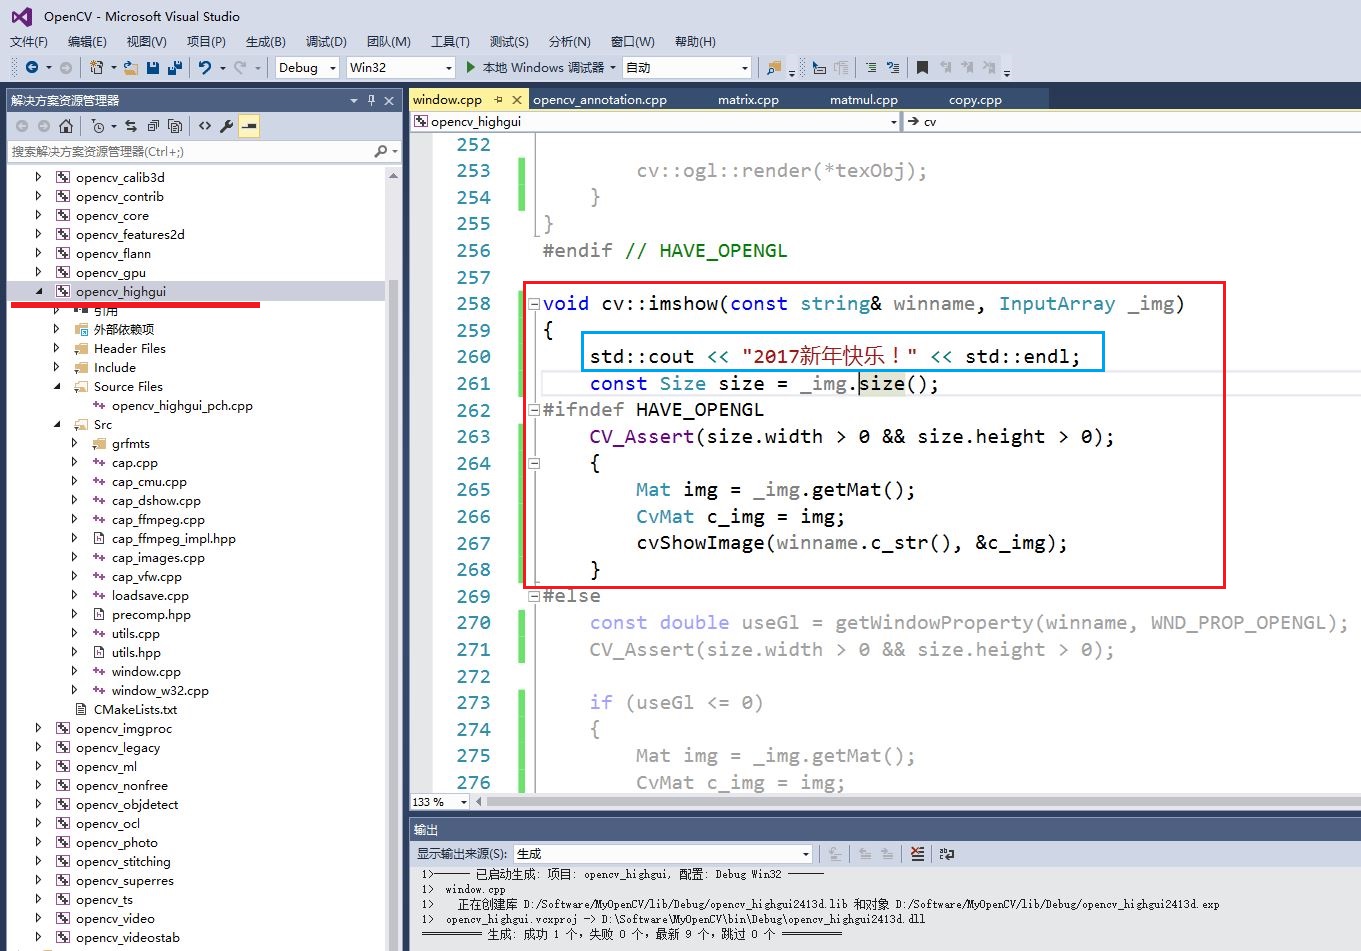Viewport: 1361px width, 951px height.
Task: Toggle Show All Files in Solution Explorer
Action: point(175,126)
